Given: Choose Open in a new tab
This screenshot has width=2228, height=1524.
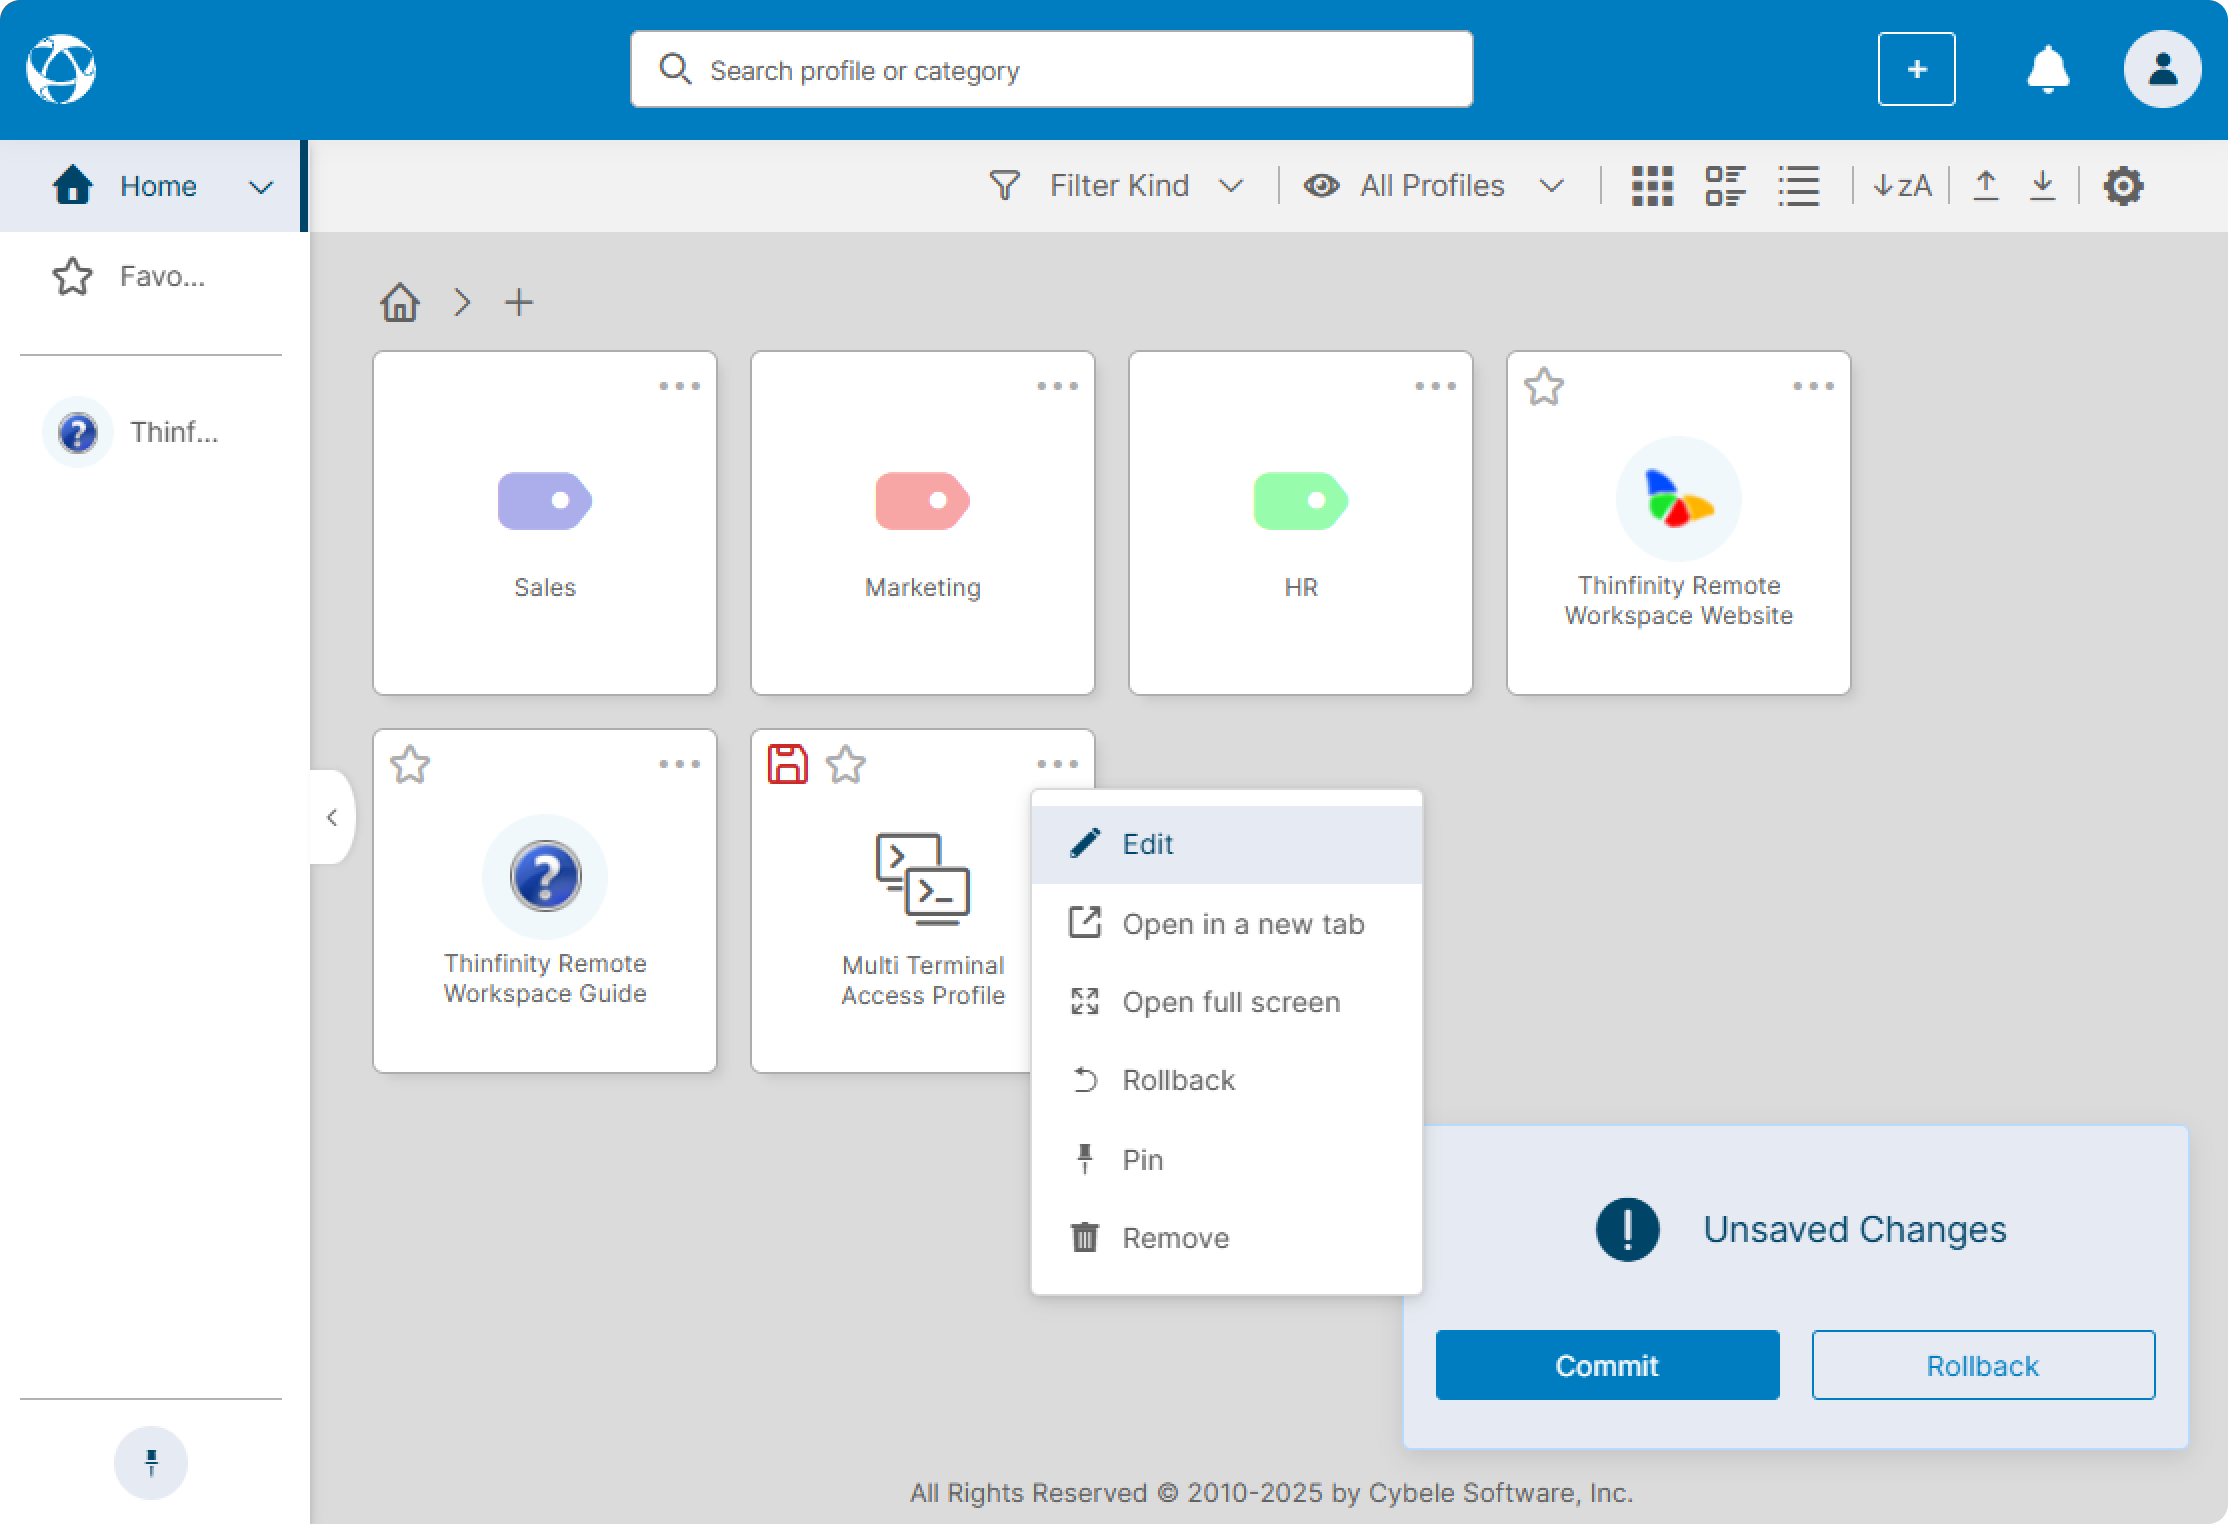Looking at the screenshot, I should [1226, 923].
